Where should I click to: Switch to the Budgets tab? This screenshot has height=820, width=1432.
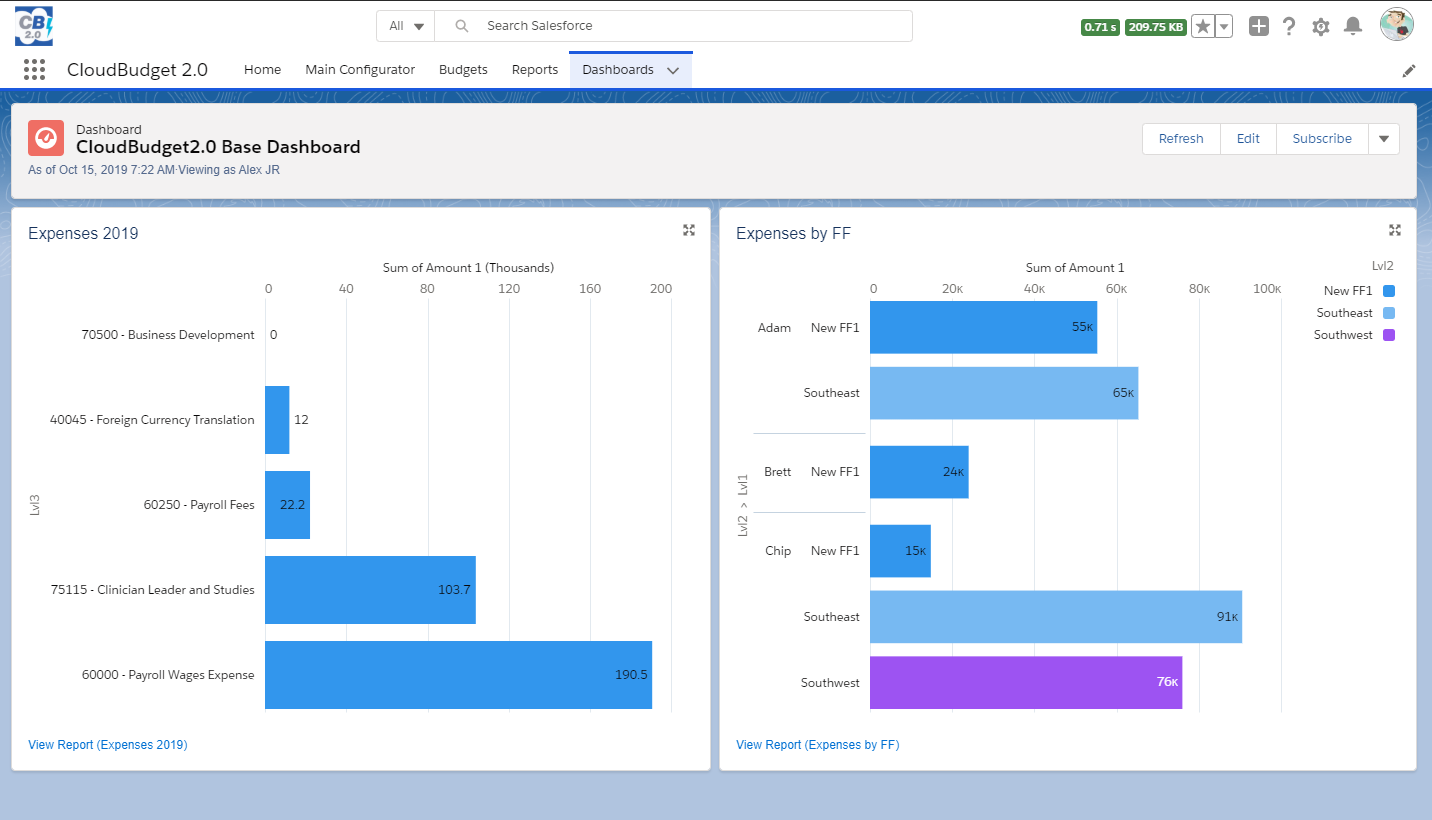463,70
